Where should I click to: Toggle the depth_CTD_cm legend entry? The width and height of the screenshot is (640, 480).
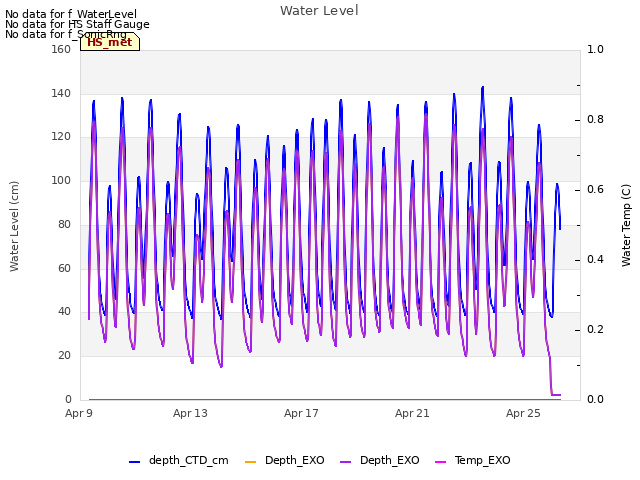tap(178, 461)
